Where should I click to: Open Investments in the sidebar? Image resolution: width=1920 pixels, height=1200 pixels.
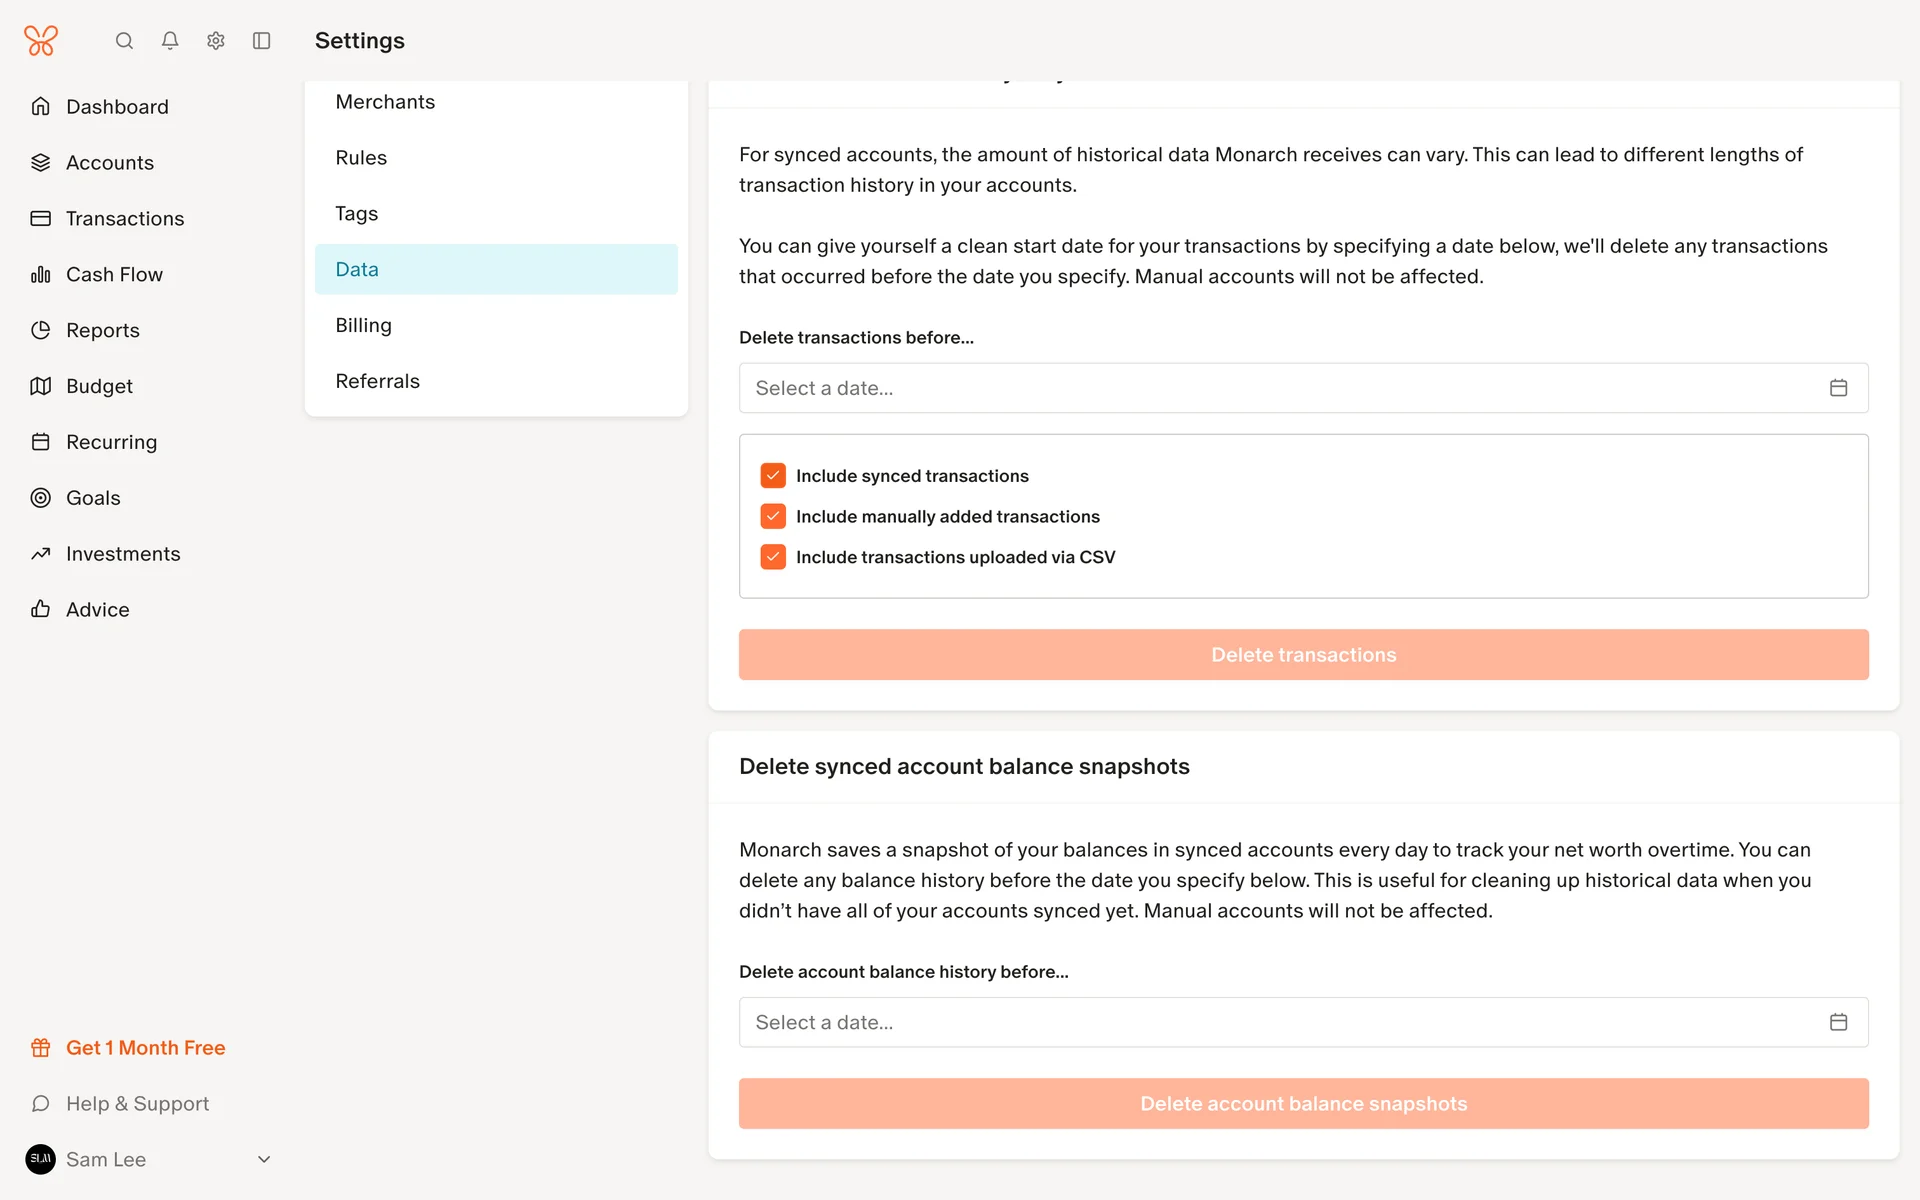click(123, 554)
